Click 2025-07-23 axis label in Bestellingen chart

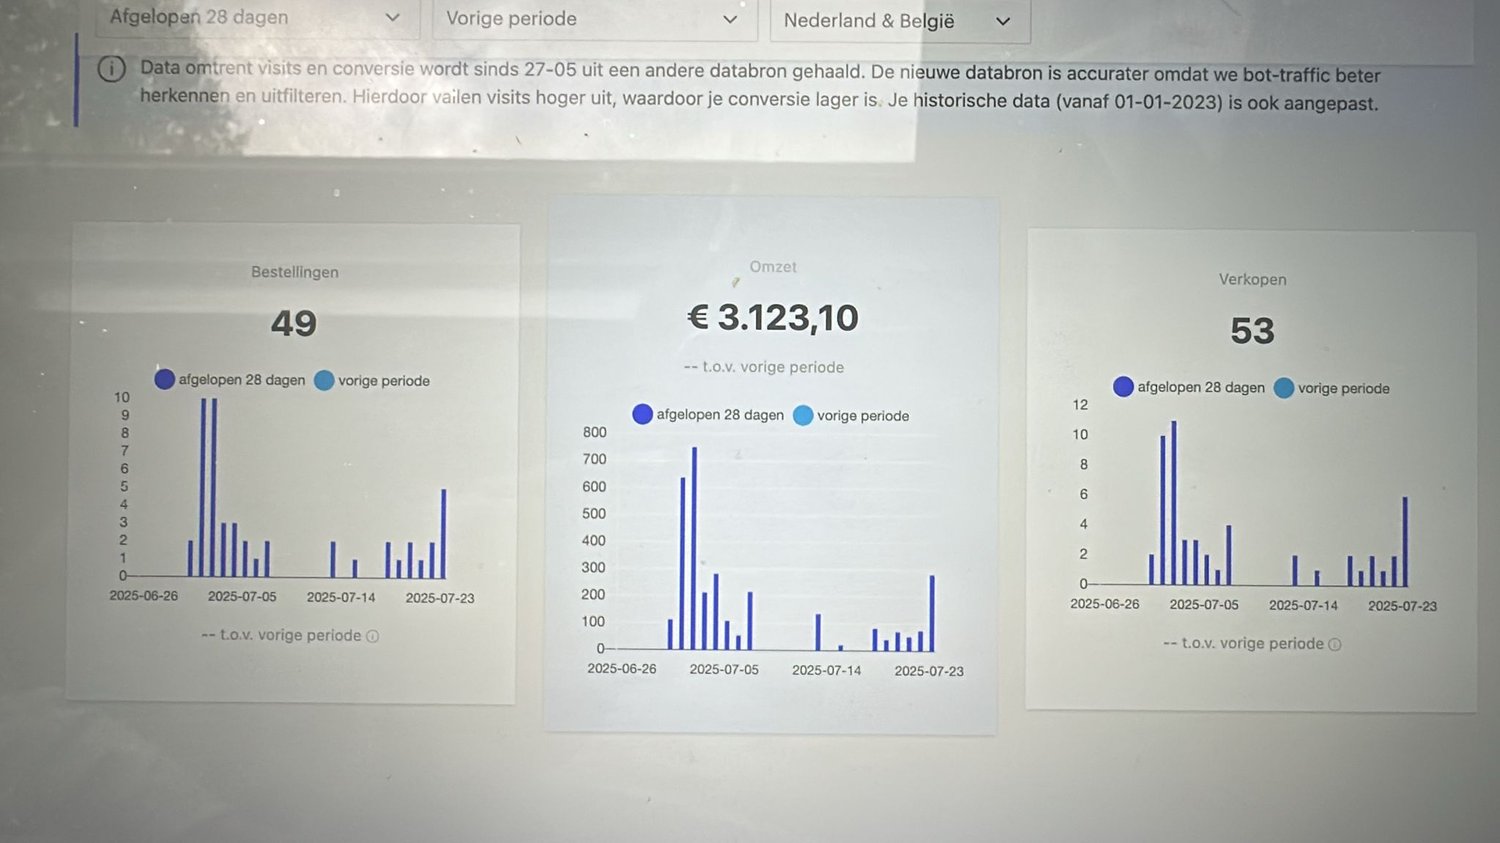(440, 598)
